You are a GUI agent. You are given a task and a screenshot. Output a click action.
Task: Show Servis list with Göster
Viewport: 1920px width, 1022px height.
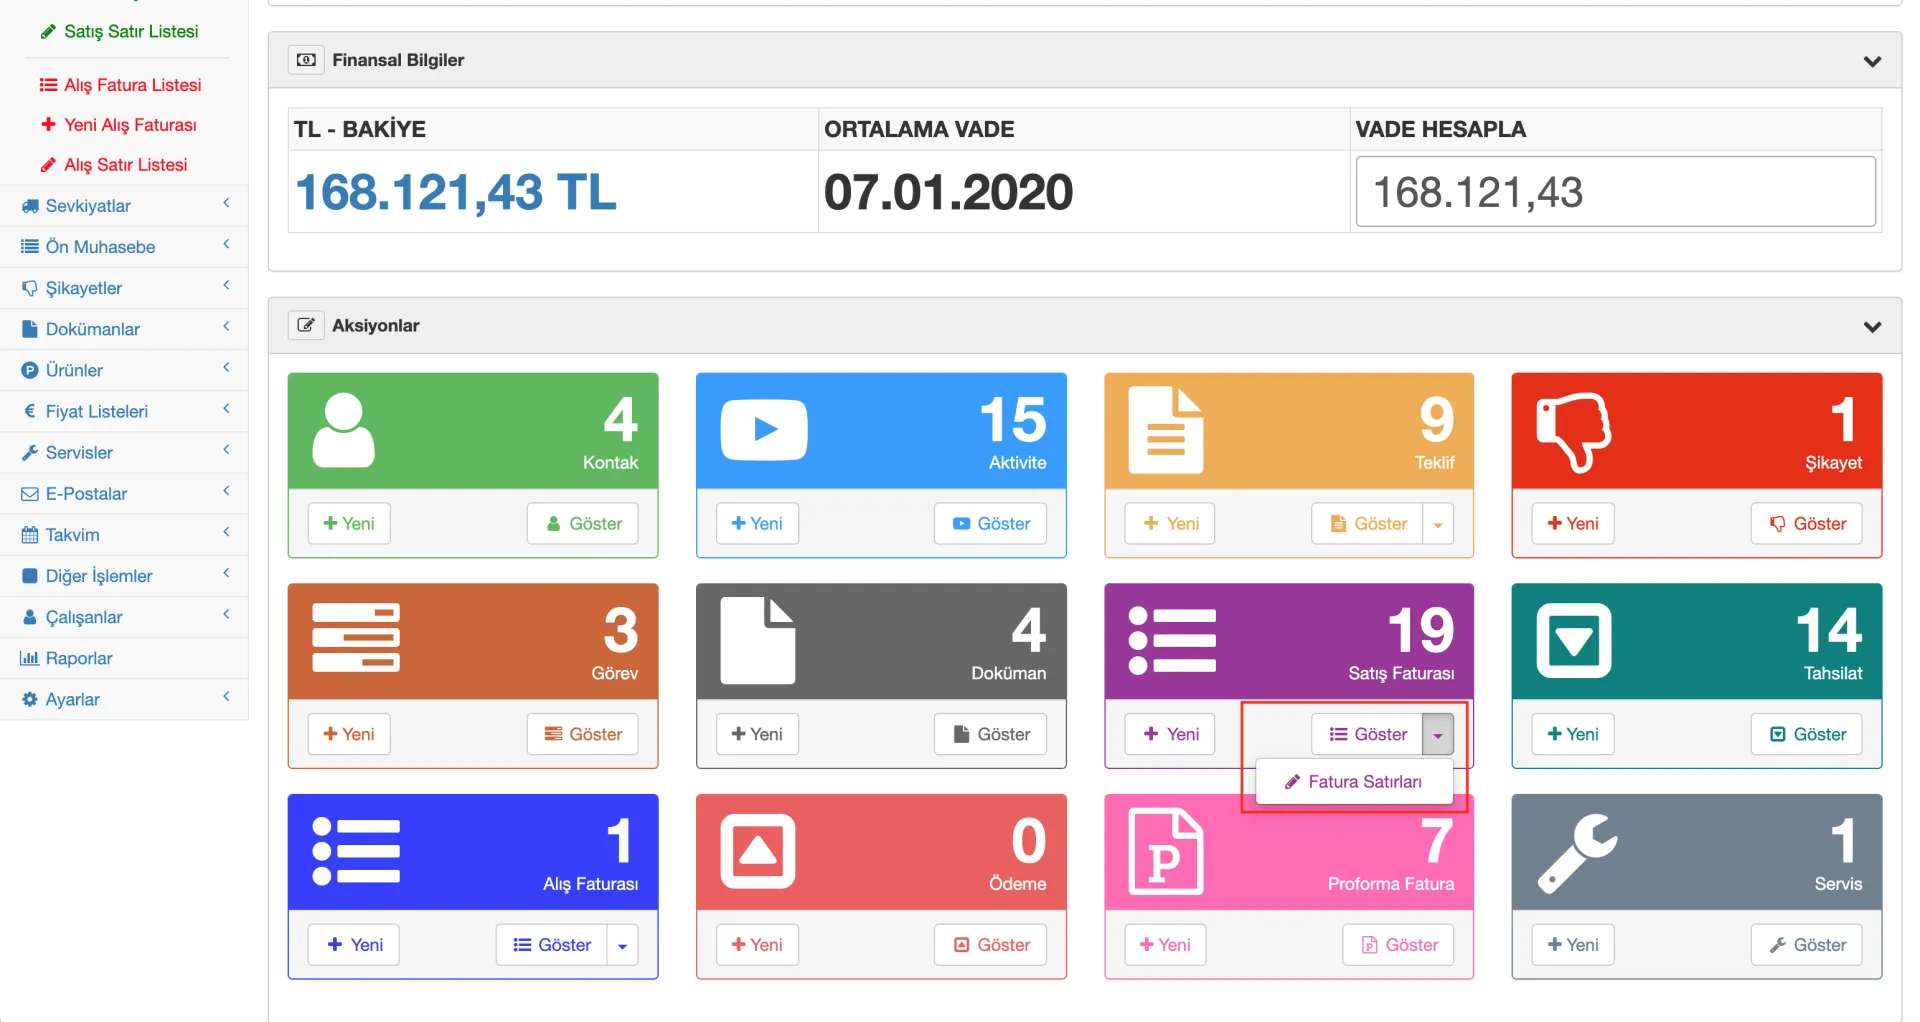(x=1806, y=945)
